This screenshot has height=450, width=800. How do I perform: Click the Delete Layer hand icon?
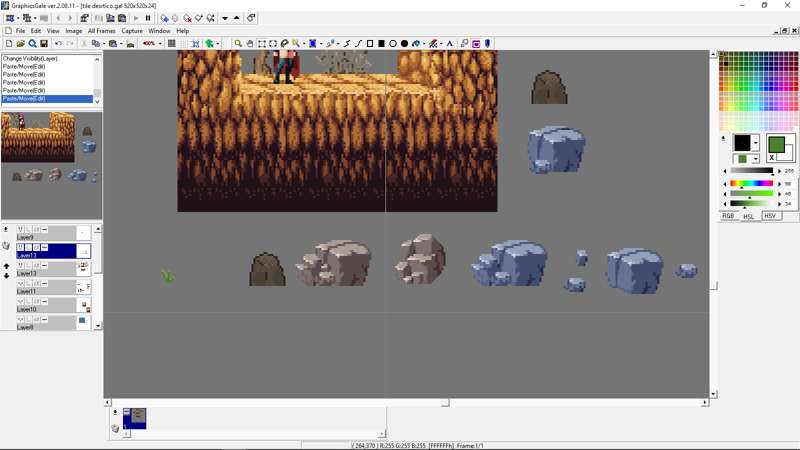(x=6, y=246)
